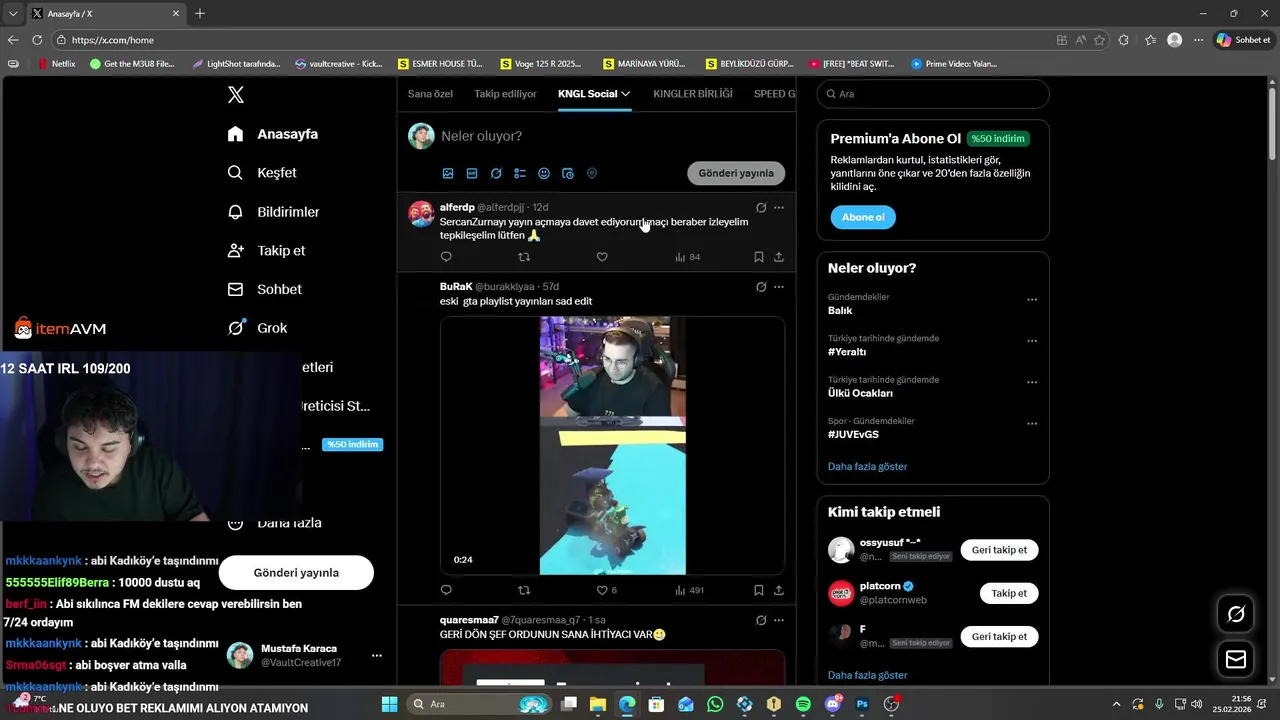1280x720 pixels.
Task: Open Photoshop from the taskbar
Action: pos(862,704)
